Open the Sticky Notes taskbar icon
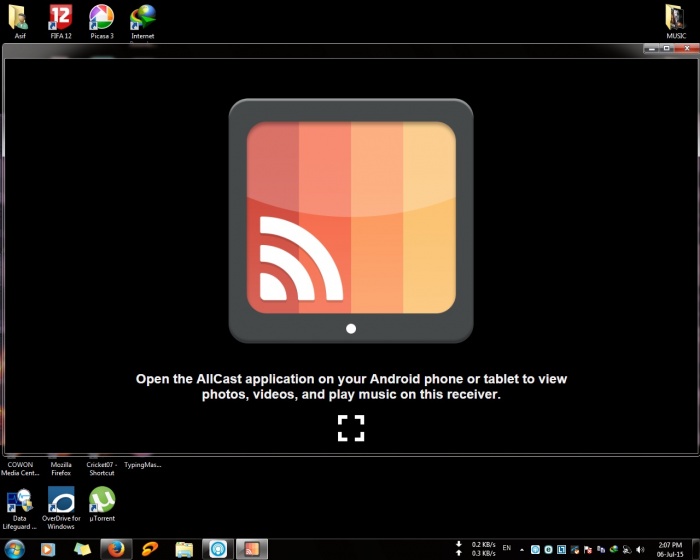The image size is (700, 560). point(82,549)
